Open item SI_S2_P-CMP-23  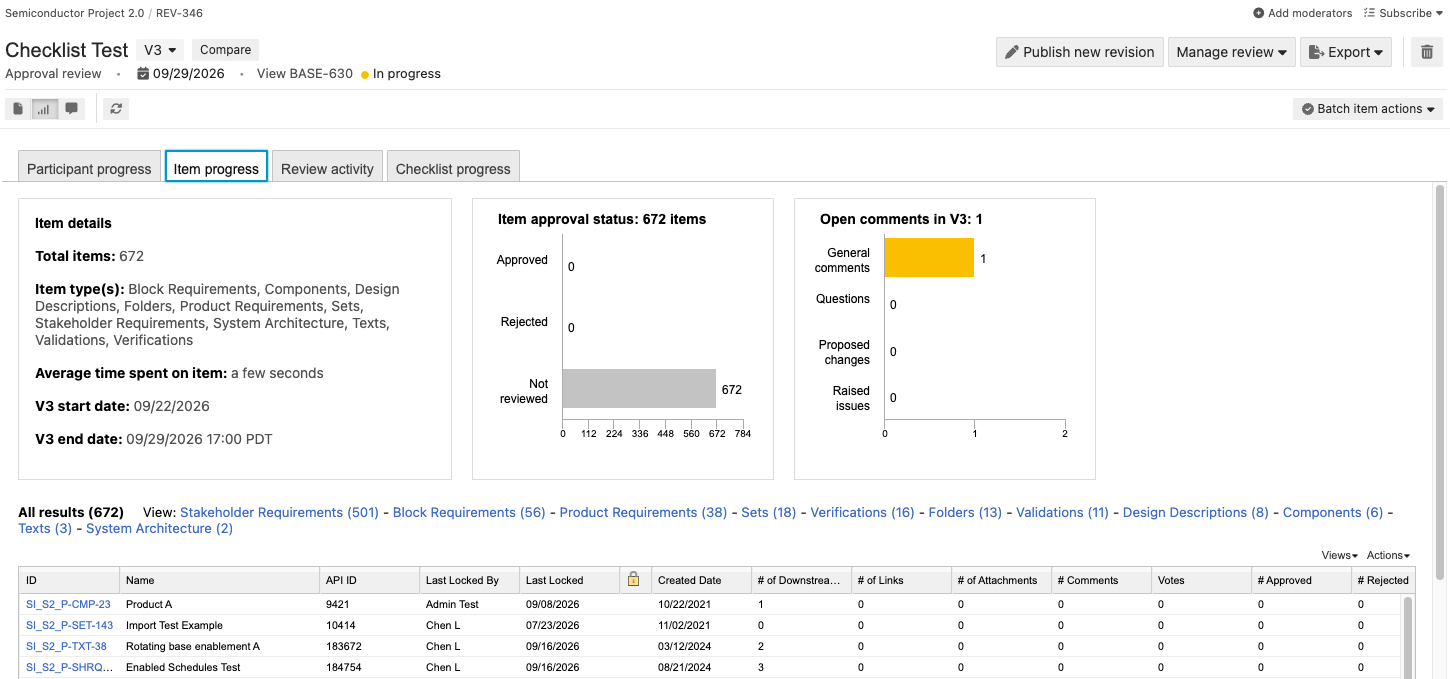click(68, 604)
